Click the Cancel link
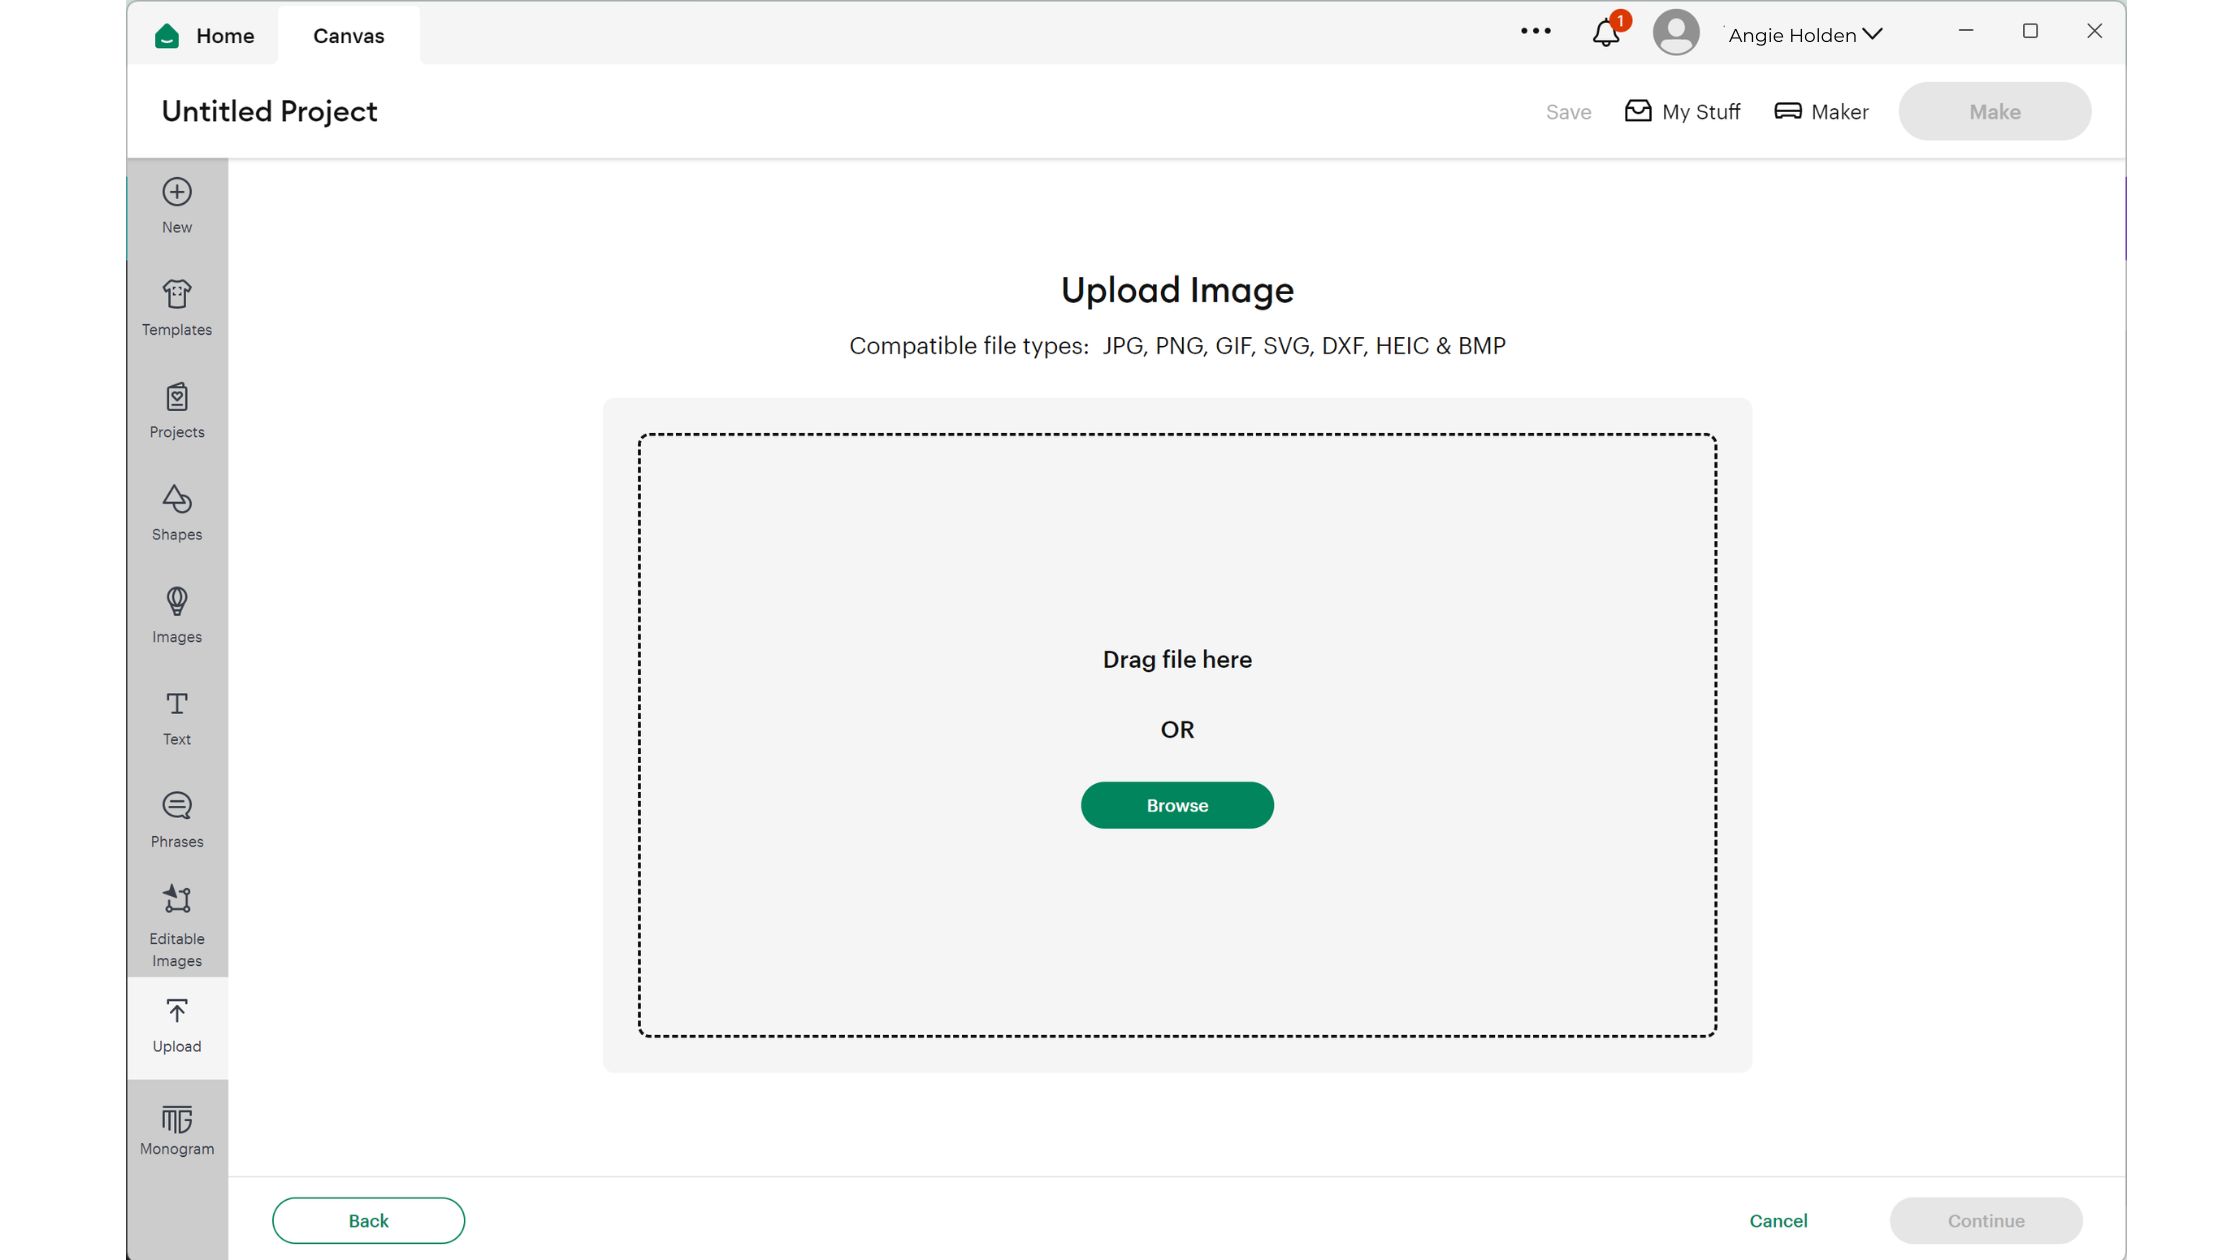The width and height of the screenshot is (2240, 1260). (1778, 1220)
